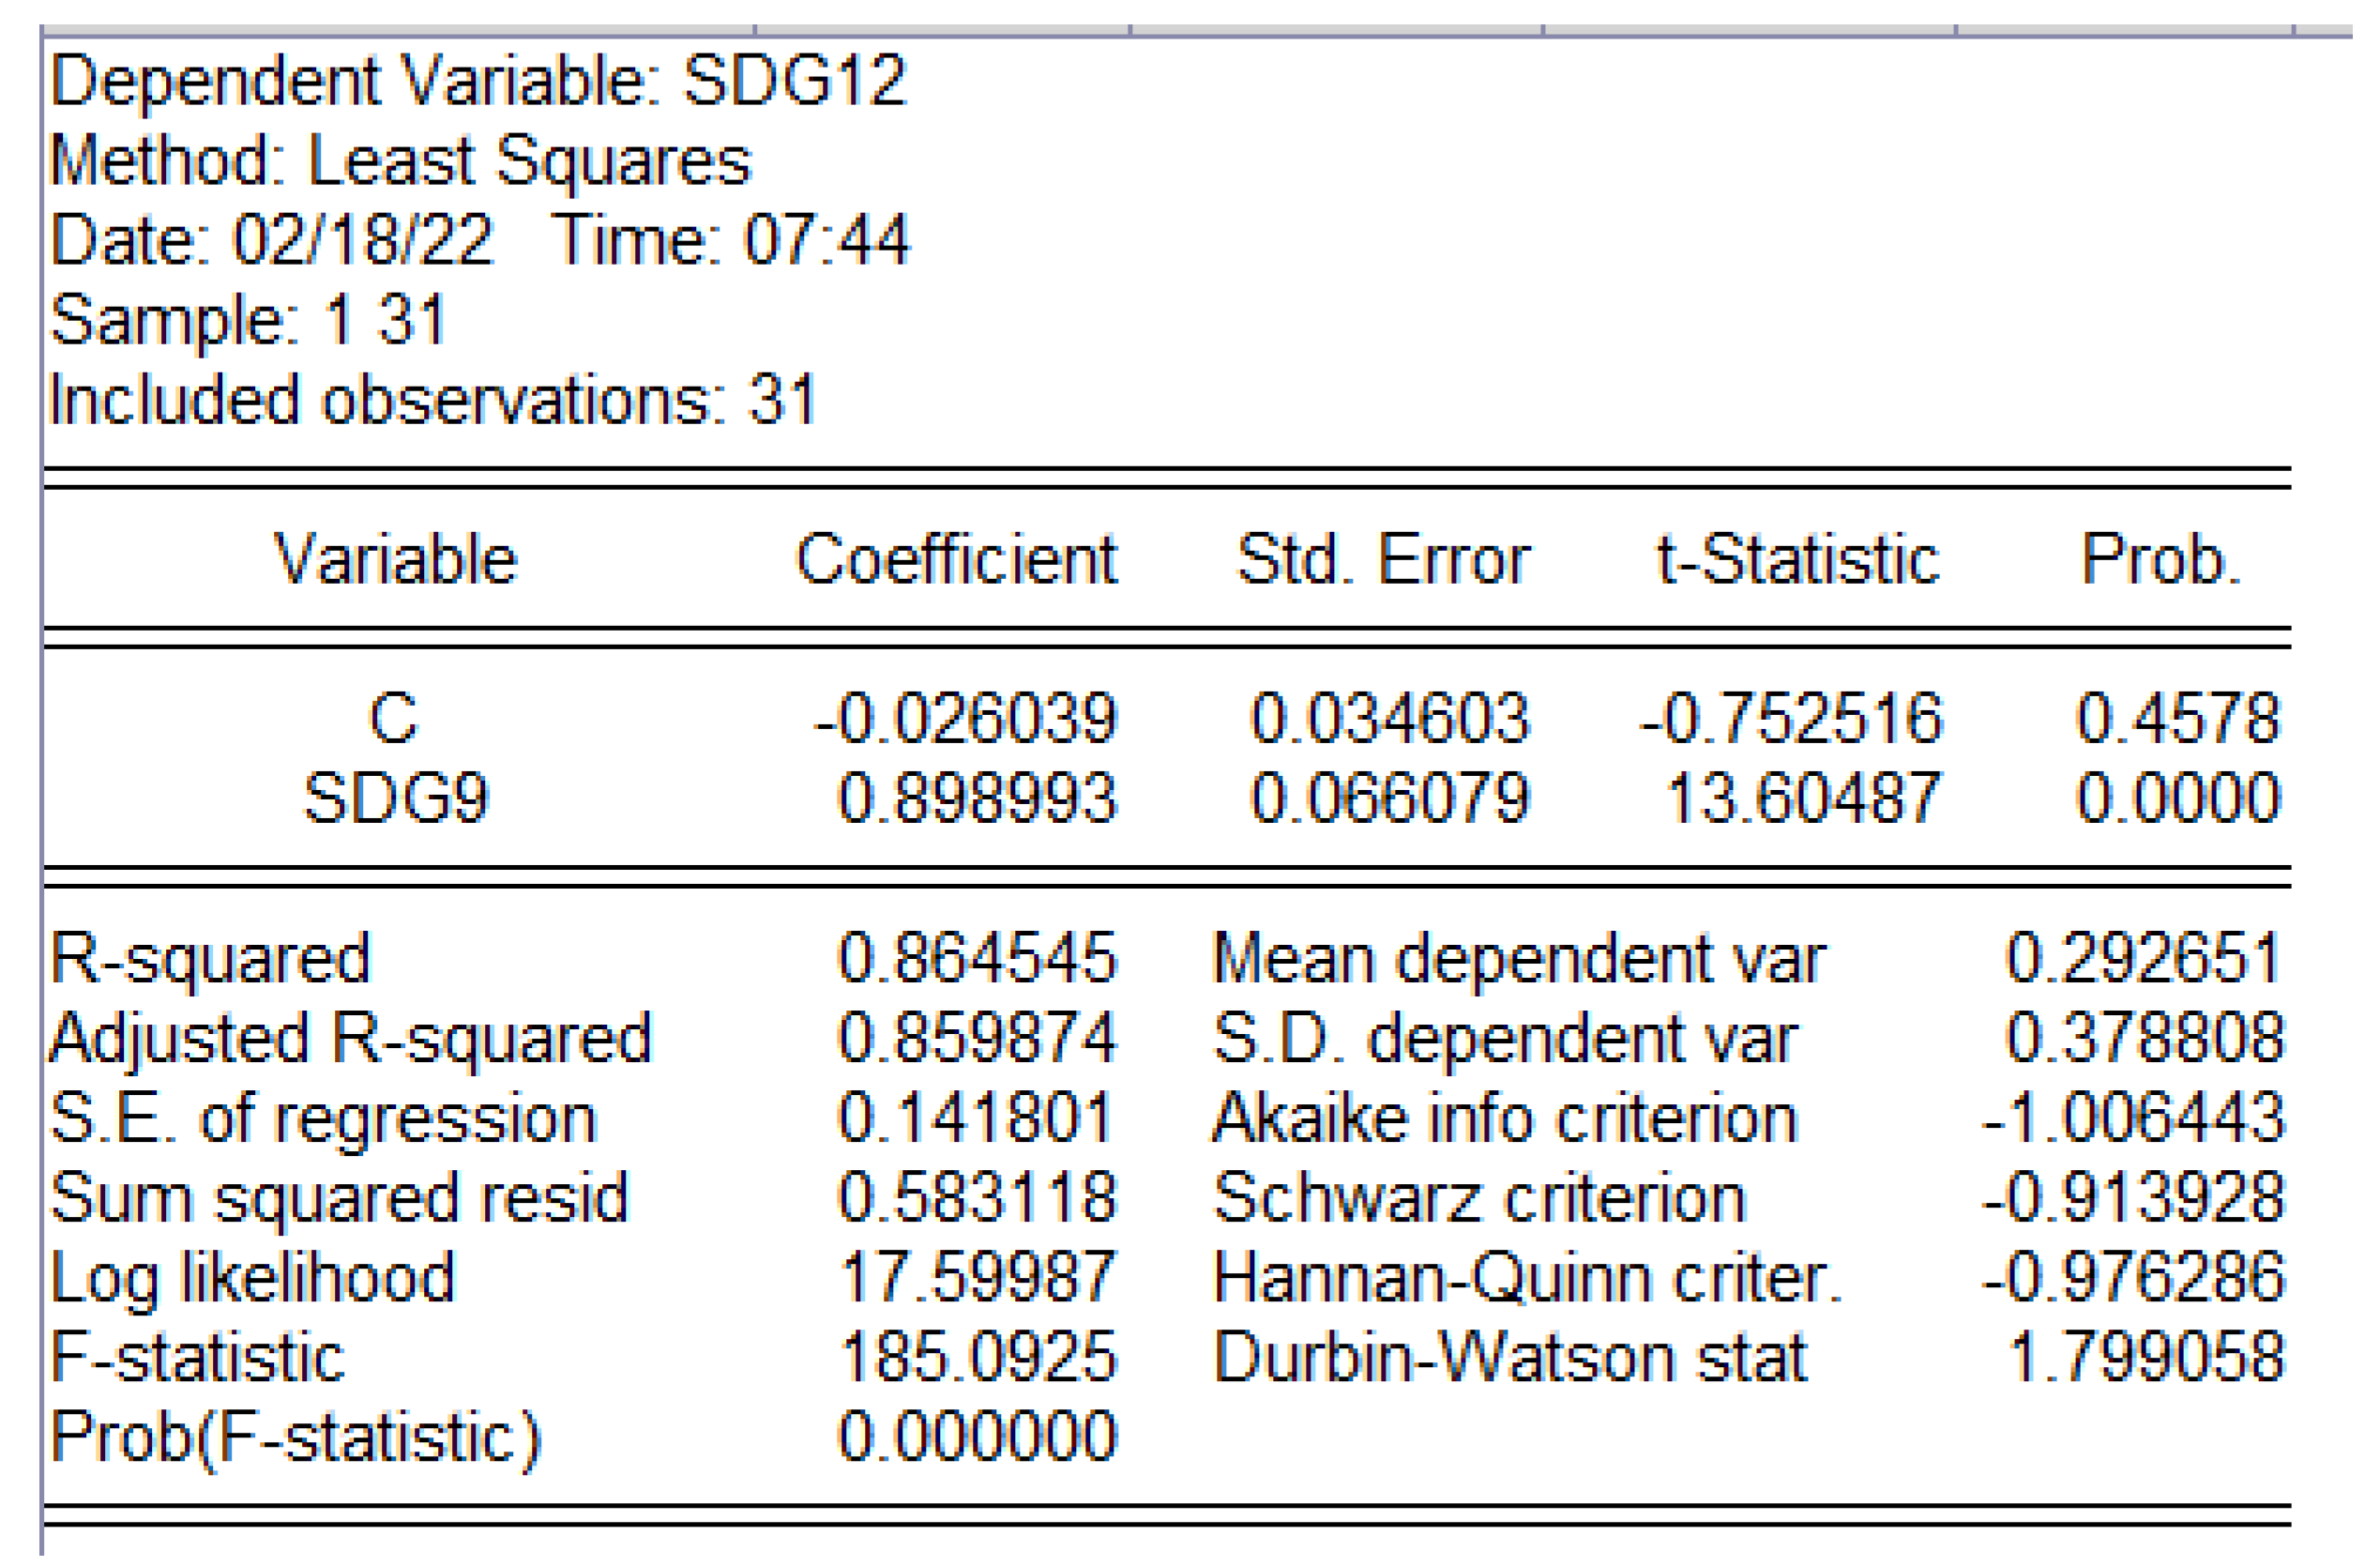Viewport: 2380px width, 1566px height.
Task: Click the Adjusted R-squared label
Action: tap(350, 1038)
